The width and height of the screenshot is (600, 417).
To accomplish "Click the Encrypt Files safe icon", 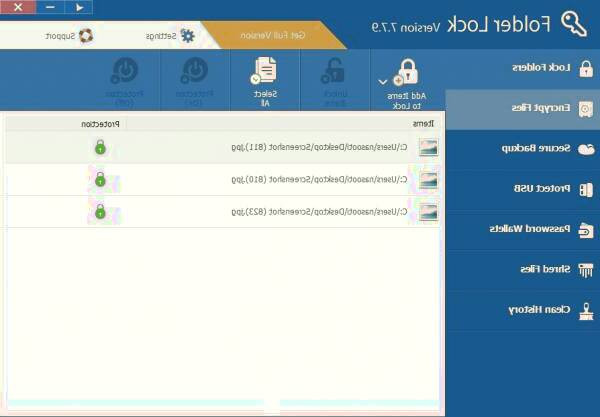I will pos(586,109).
